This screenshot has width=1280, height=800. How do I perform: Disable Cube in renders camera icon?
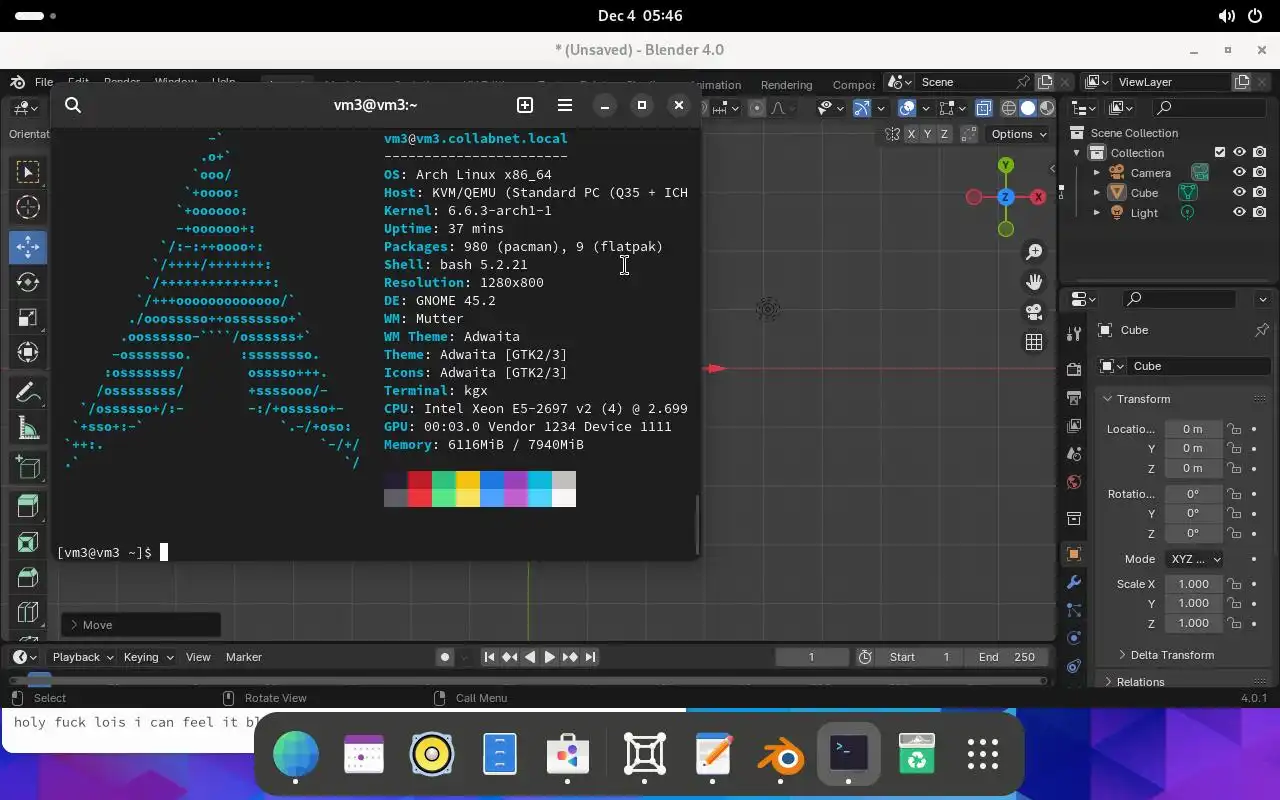[x=1259, y=192]
